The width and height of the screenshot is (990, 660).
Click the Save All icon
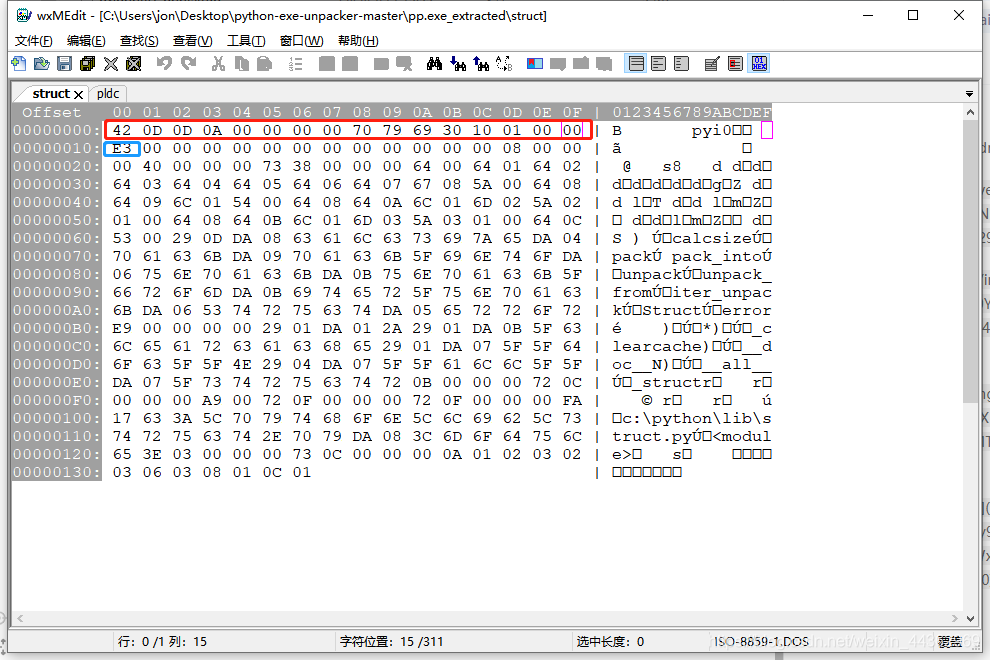point(87,63)
